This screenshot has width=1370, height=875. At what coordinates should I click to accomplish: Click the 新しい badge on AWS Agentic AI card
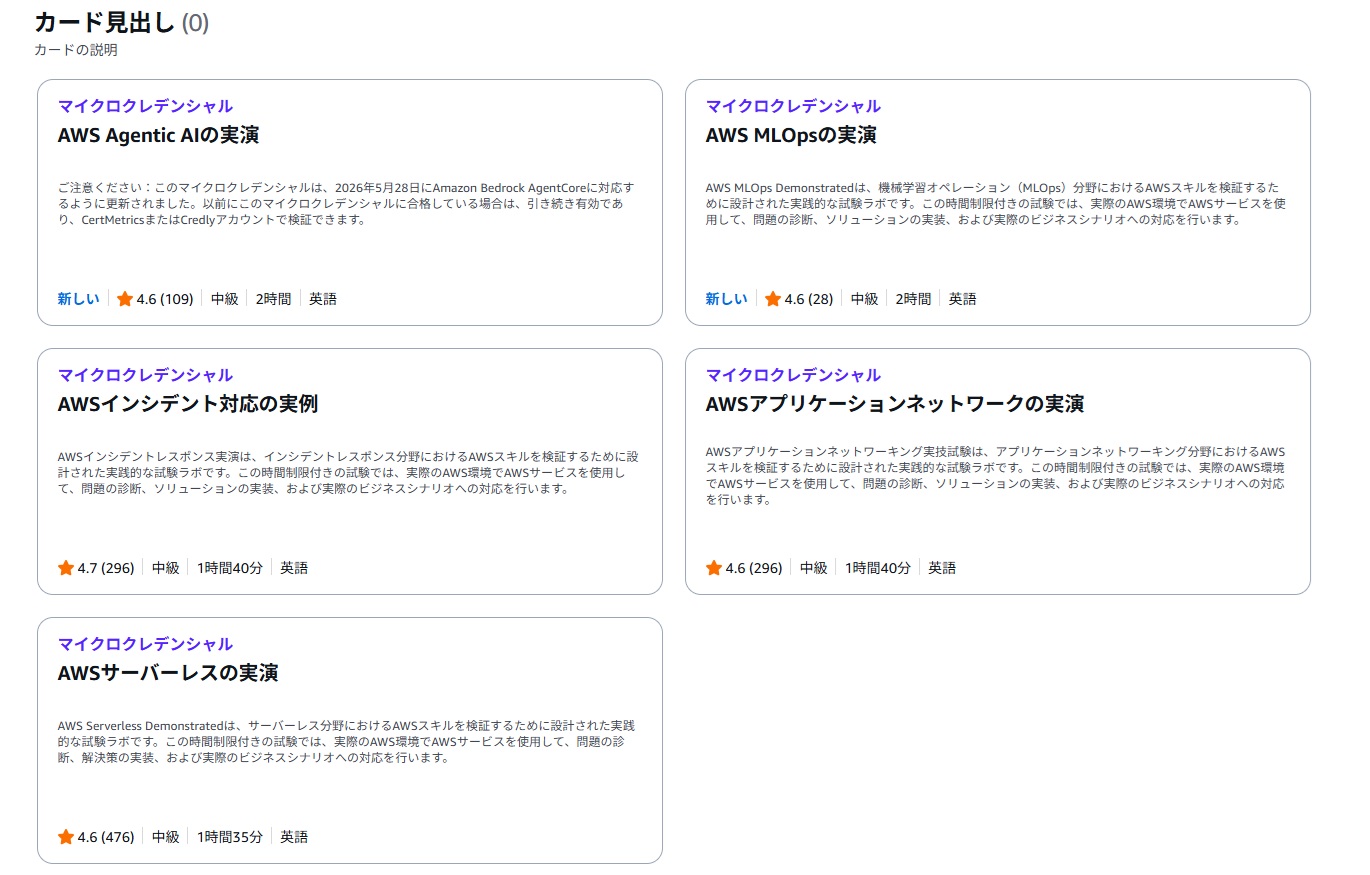coord(79,299)
